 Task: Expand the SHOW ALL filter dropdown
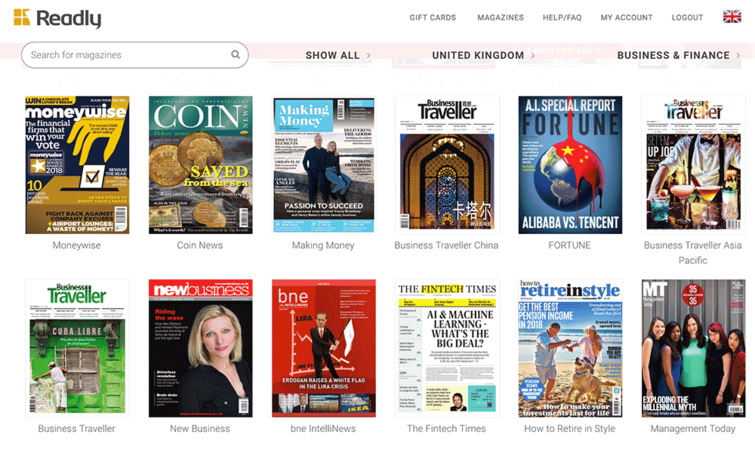point(338,55)
